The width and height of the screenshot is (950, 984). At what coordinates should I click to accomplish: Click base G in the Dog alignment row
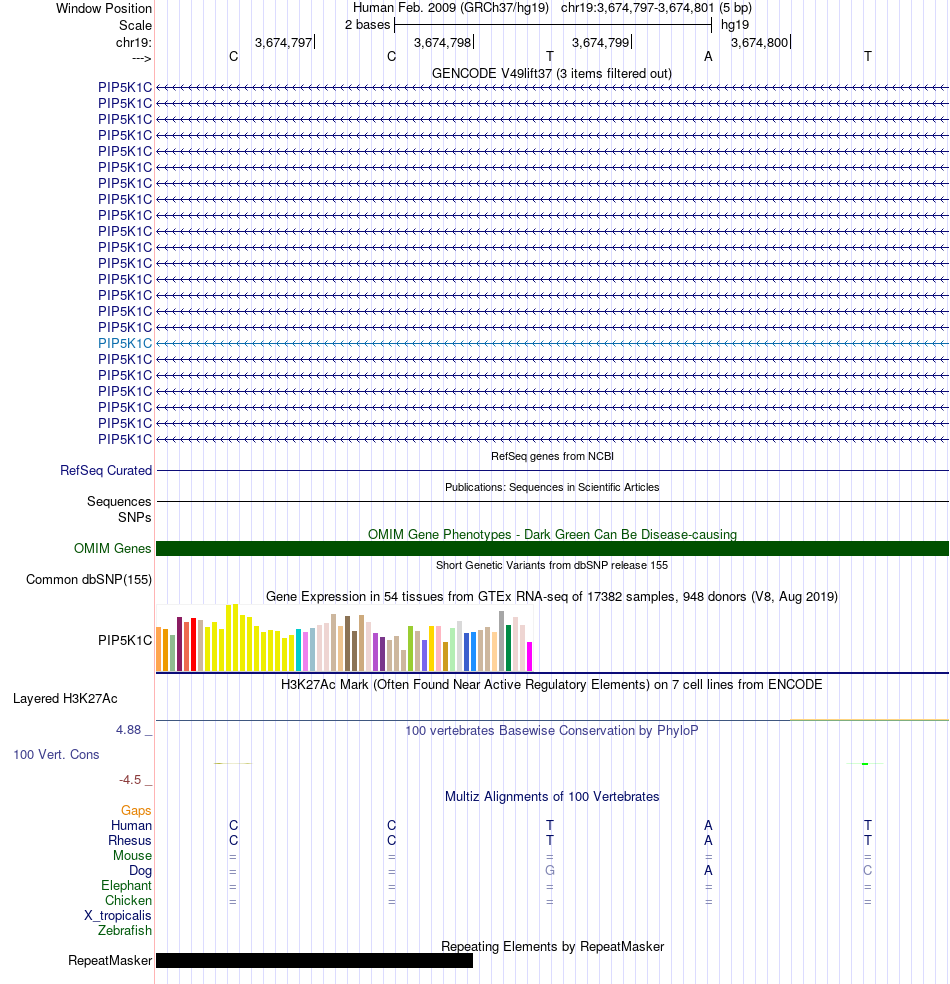point(550,870)
